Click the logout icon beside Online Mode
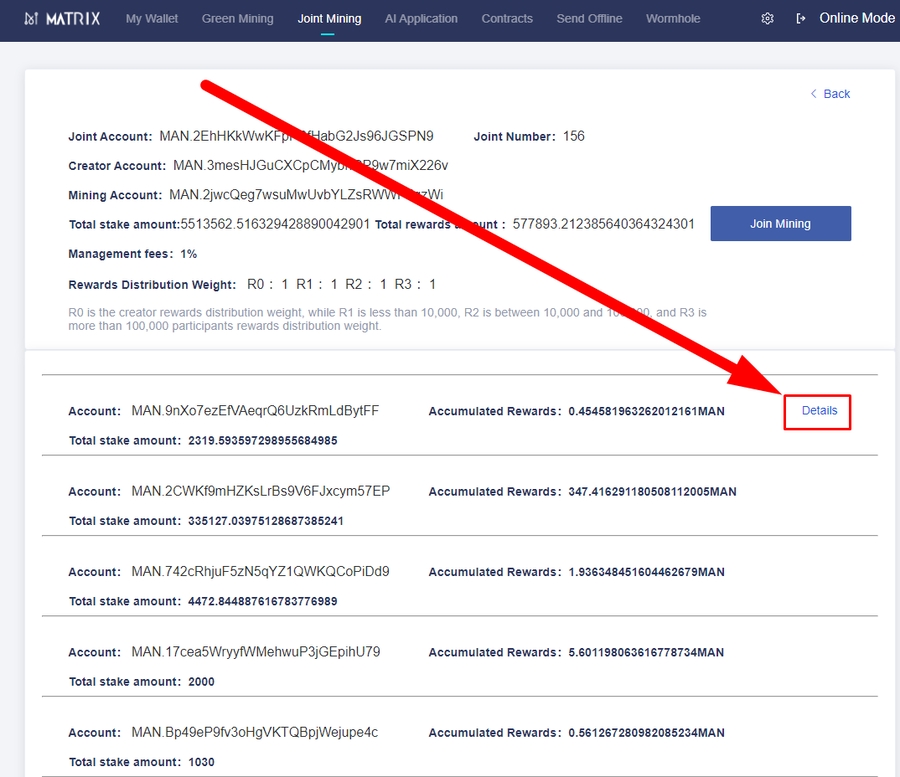 pos(799,18)
